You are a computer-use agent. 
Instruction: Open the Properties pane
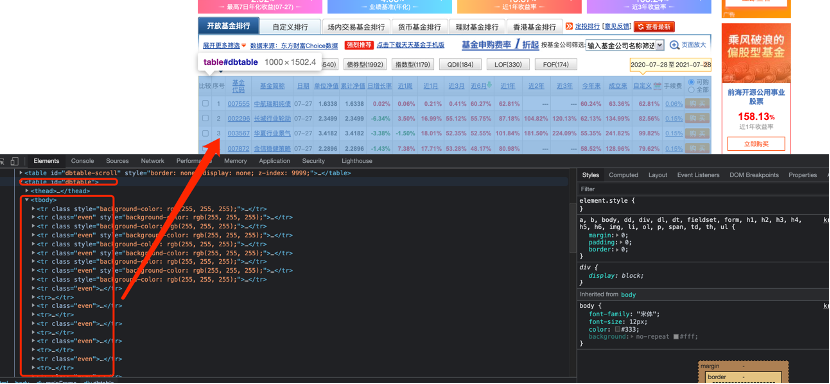tap(802, 175)
